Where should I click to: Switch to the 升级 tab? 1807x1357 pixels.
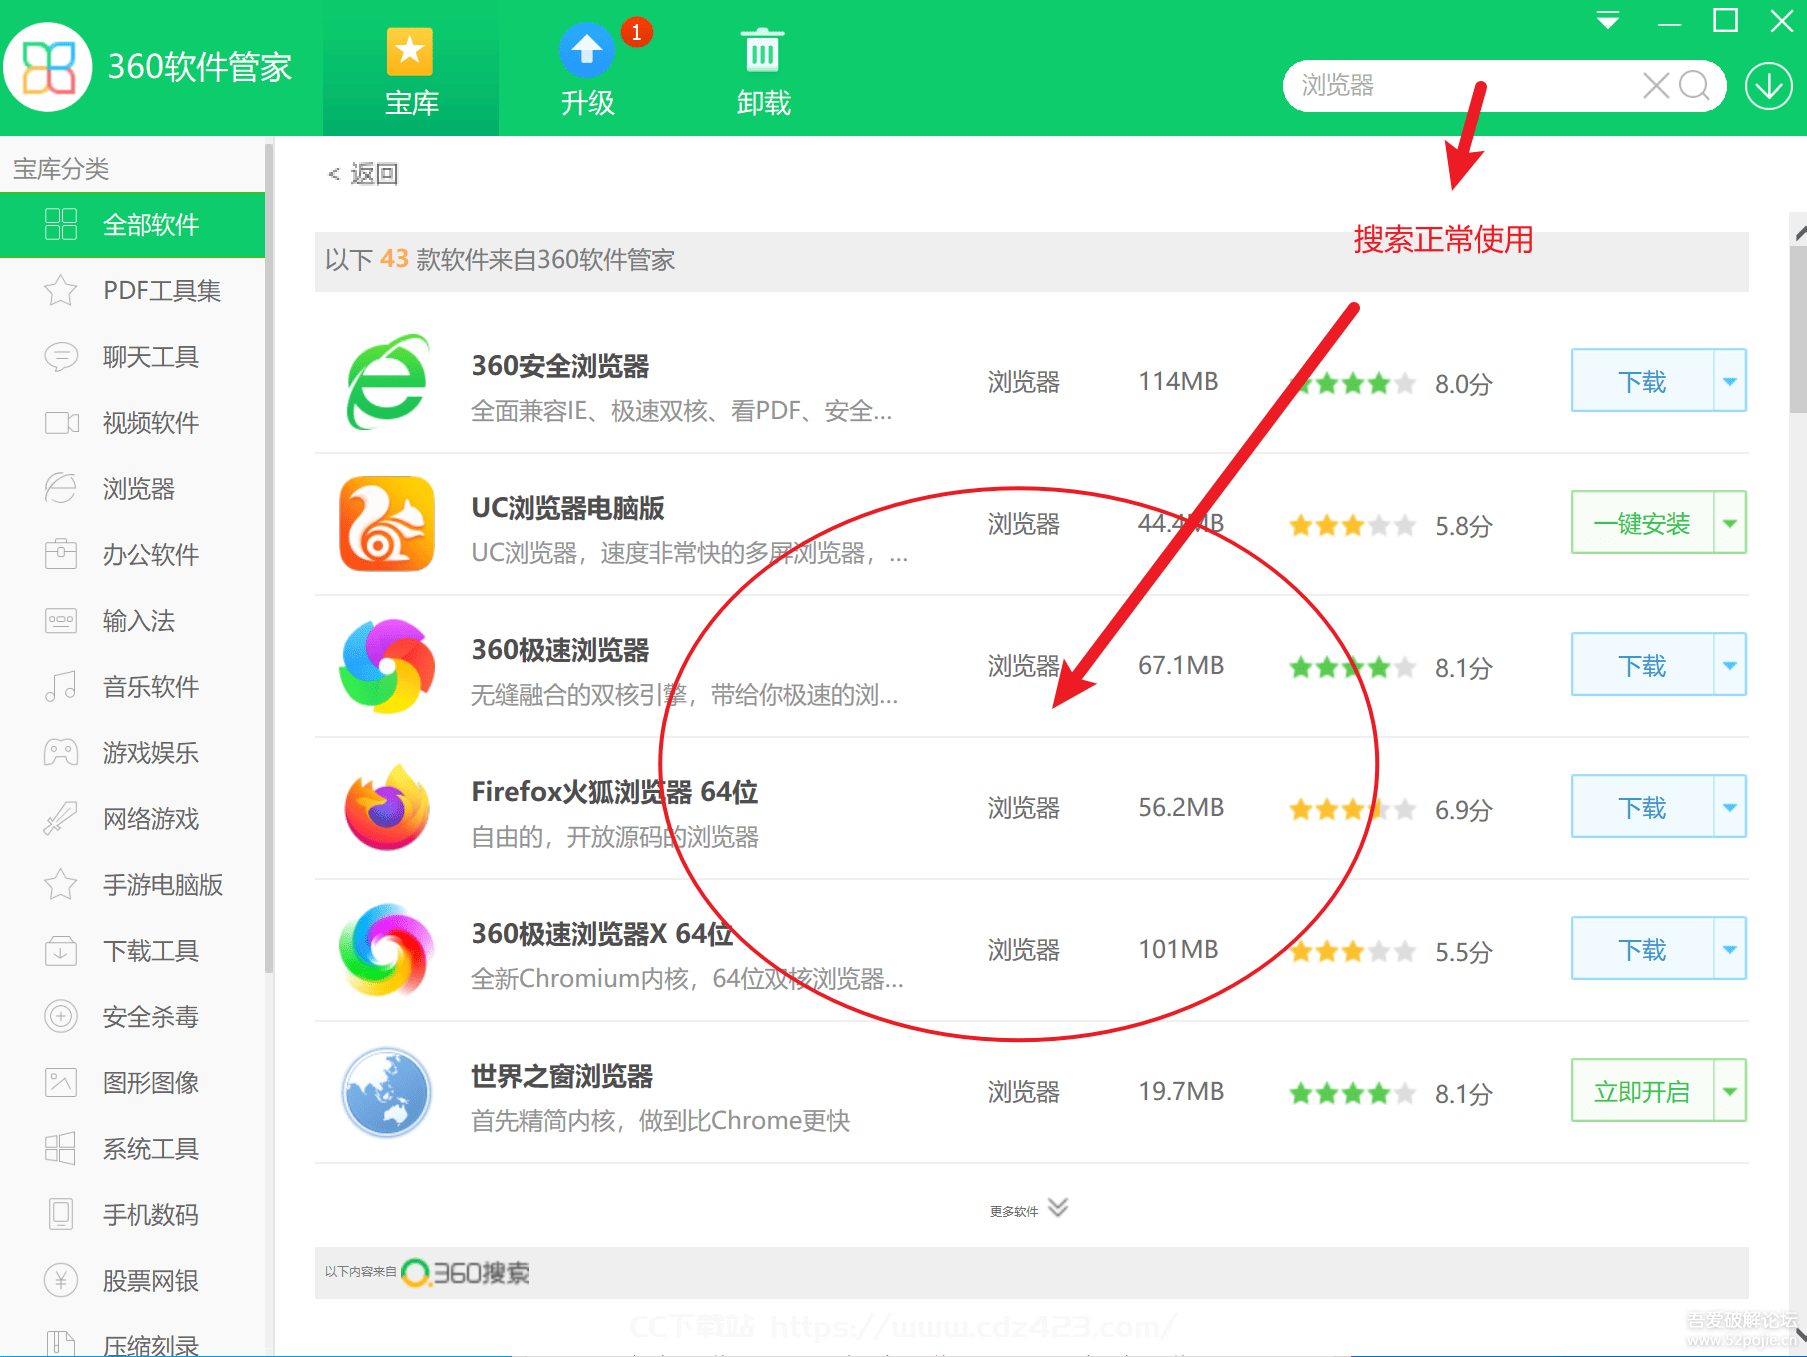(587, 70)
